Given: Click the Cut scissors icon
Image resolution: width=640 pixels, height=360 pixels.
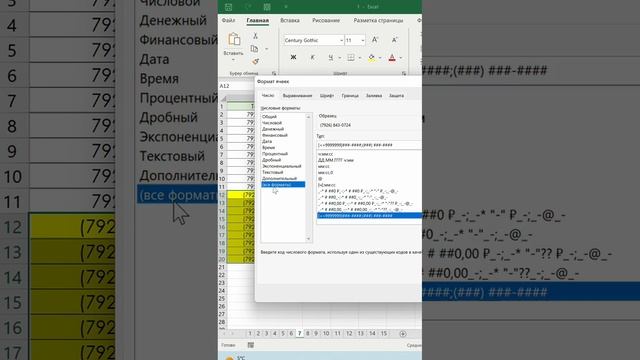Looking at the screenshot, I should (255, 36).
